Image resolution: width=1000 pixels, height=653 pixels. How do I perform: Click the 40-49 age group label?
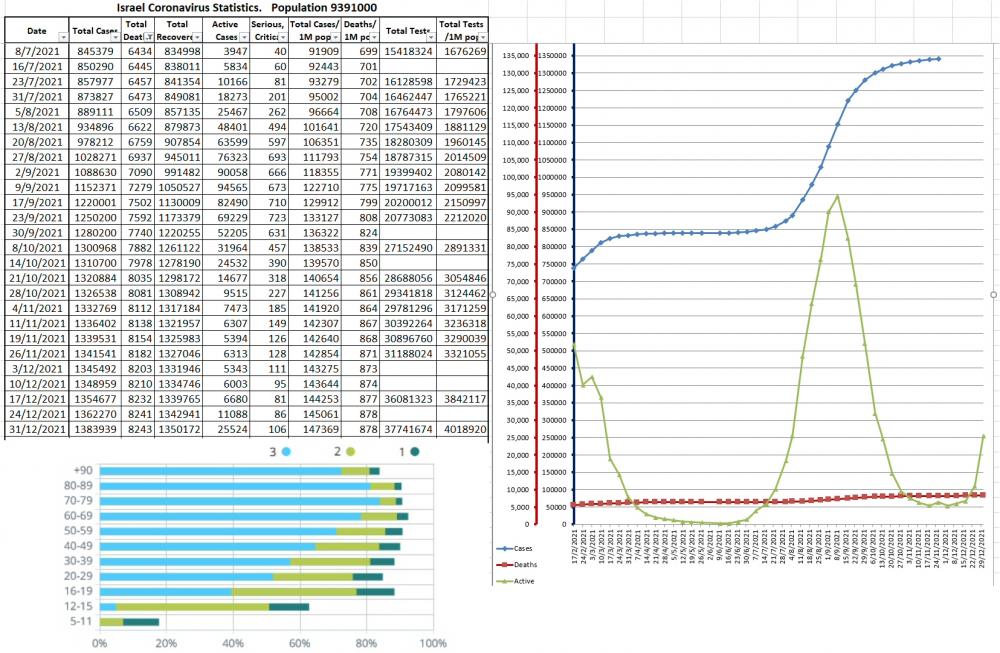[78, 546]
